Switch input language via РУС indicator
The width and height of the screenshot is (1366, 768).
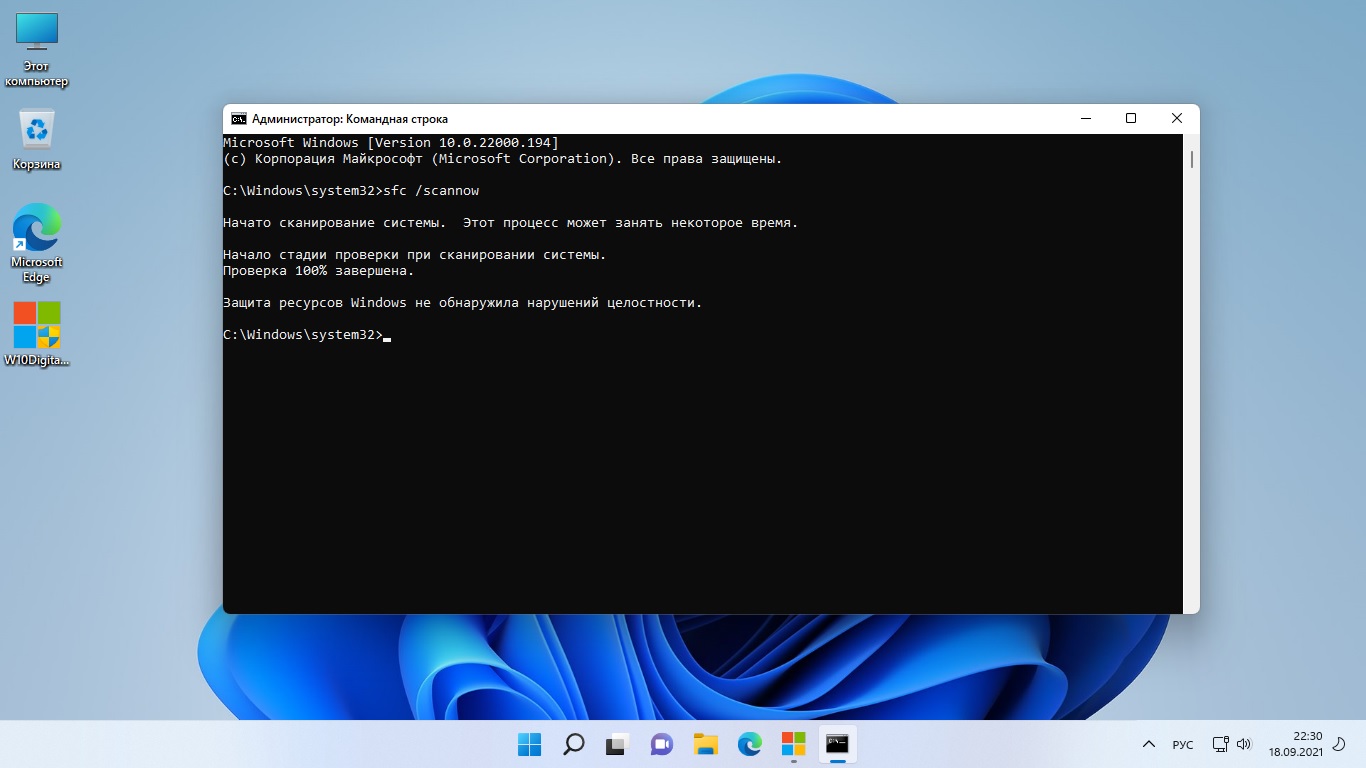pyautogui.click(x=1183, y=745)
